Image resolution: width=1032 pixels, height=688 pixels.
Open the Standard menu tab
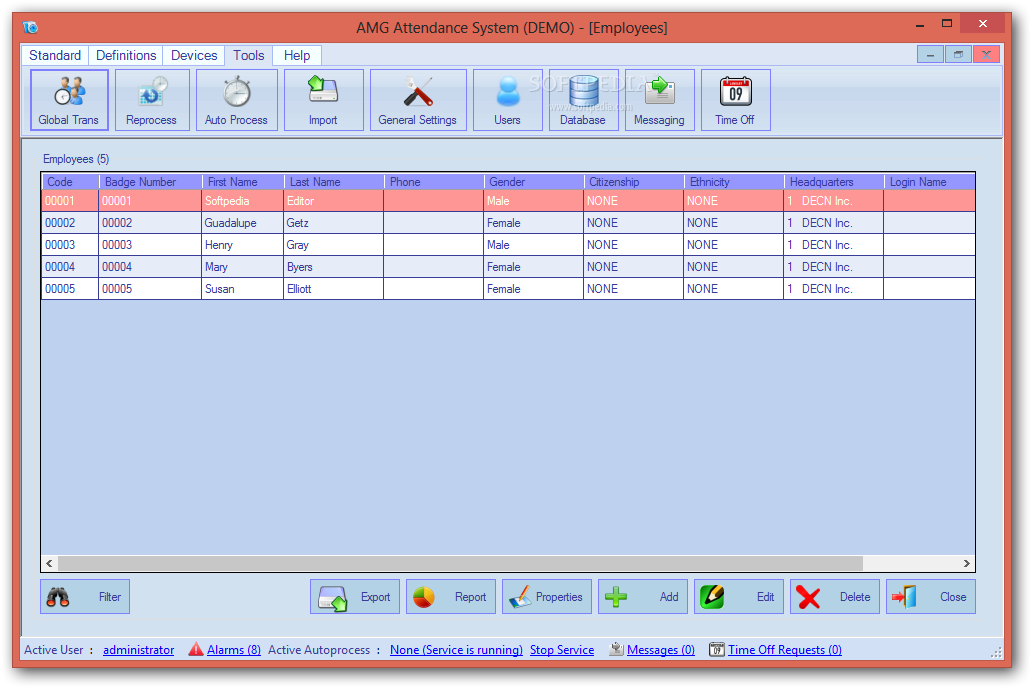pos(55,55)
